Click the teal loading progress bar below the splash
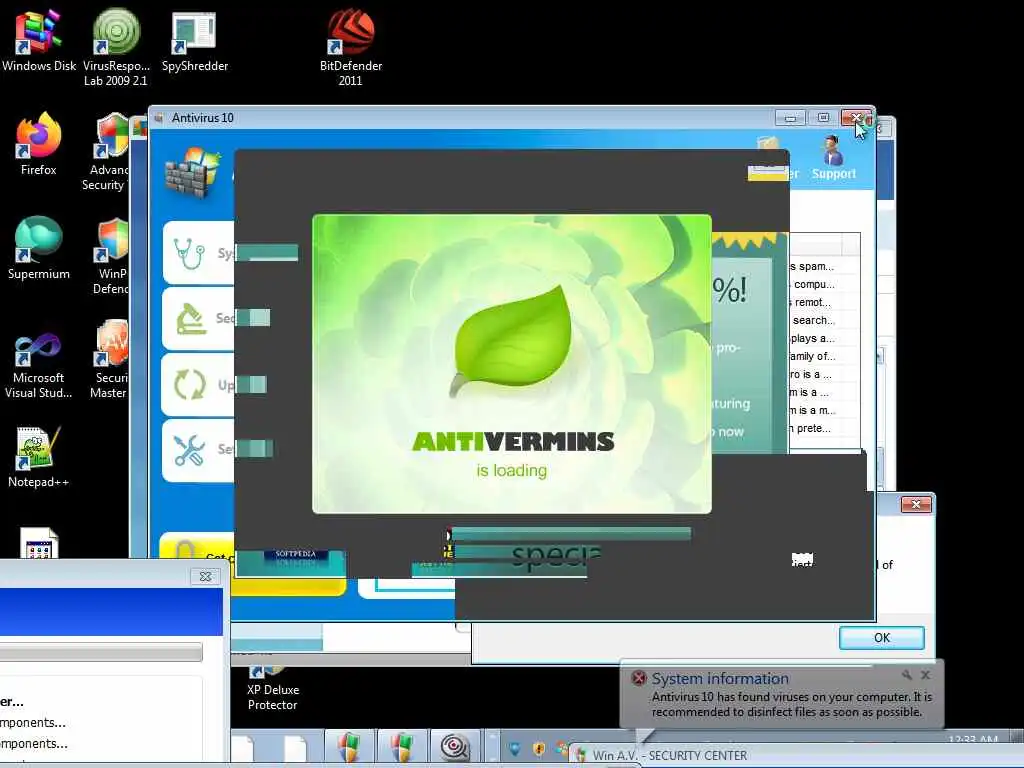Screen dimensions: 1024x768 point(571,534)
